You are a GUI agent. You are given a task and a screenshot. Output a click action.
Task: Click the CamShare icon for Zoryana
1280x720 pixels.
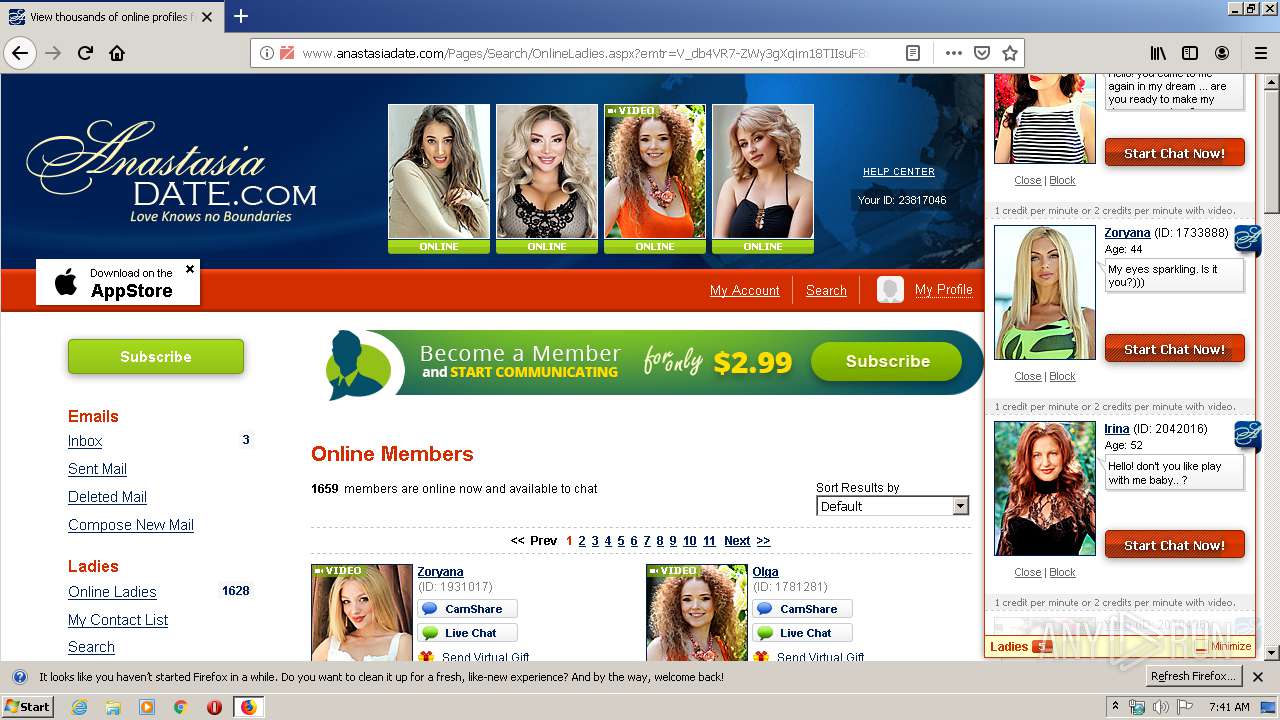click(430, 609)
